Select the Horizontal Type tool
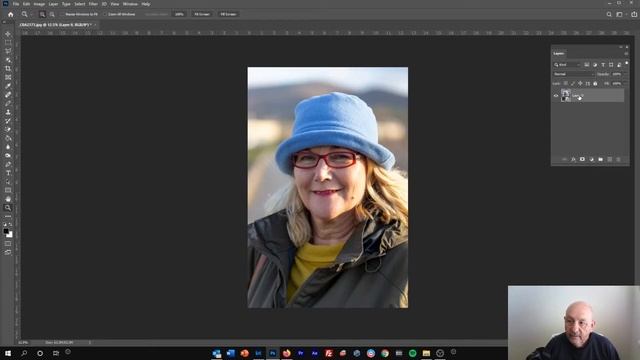This screenshot has height=360, width=640. [x=8, y=173]
